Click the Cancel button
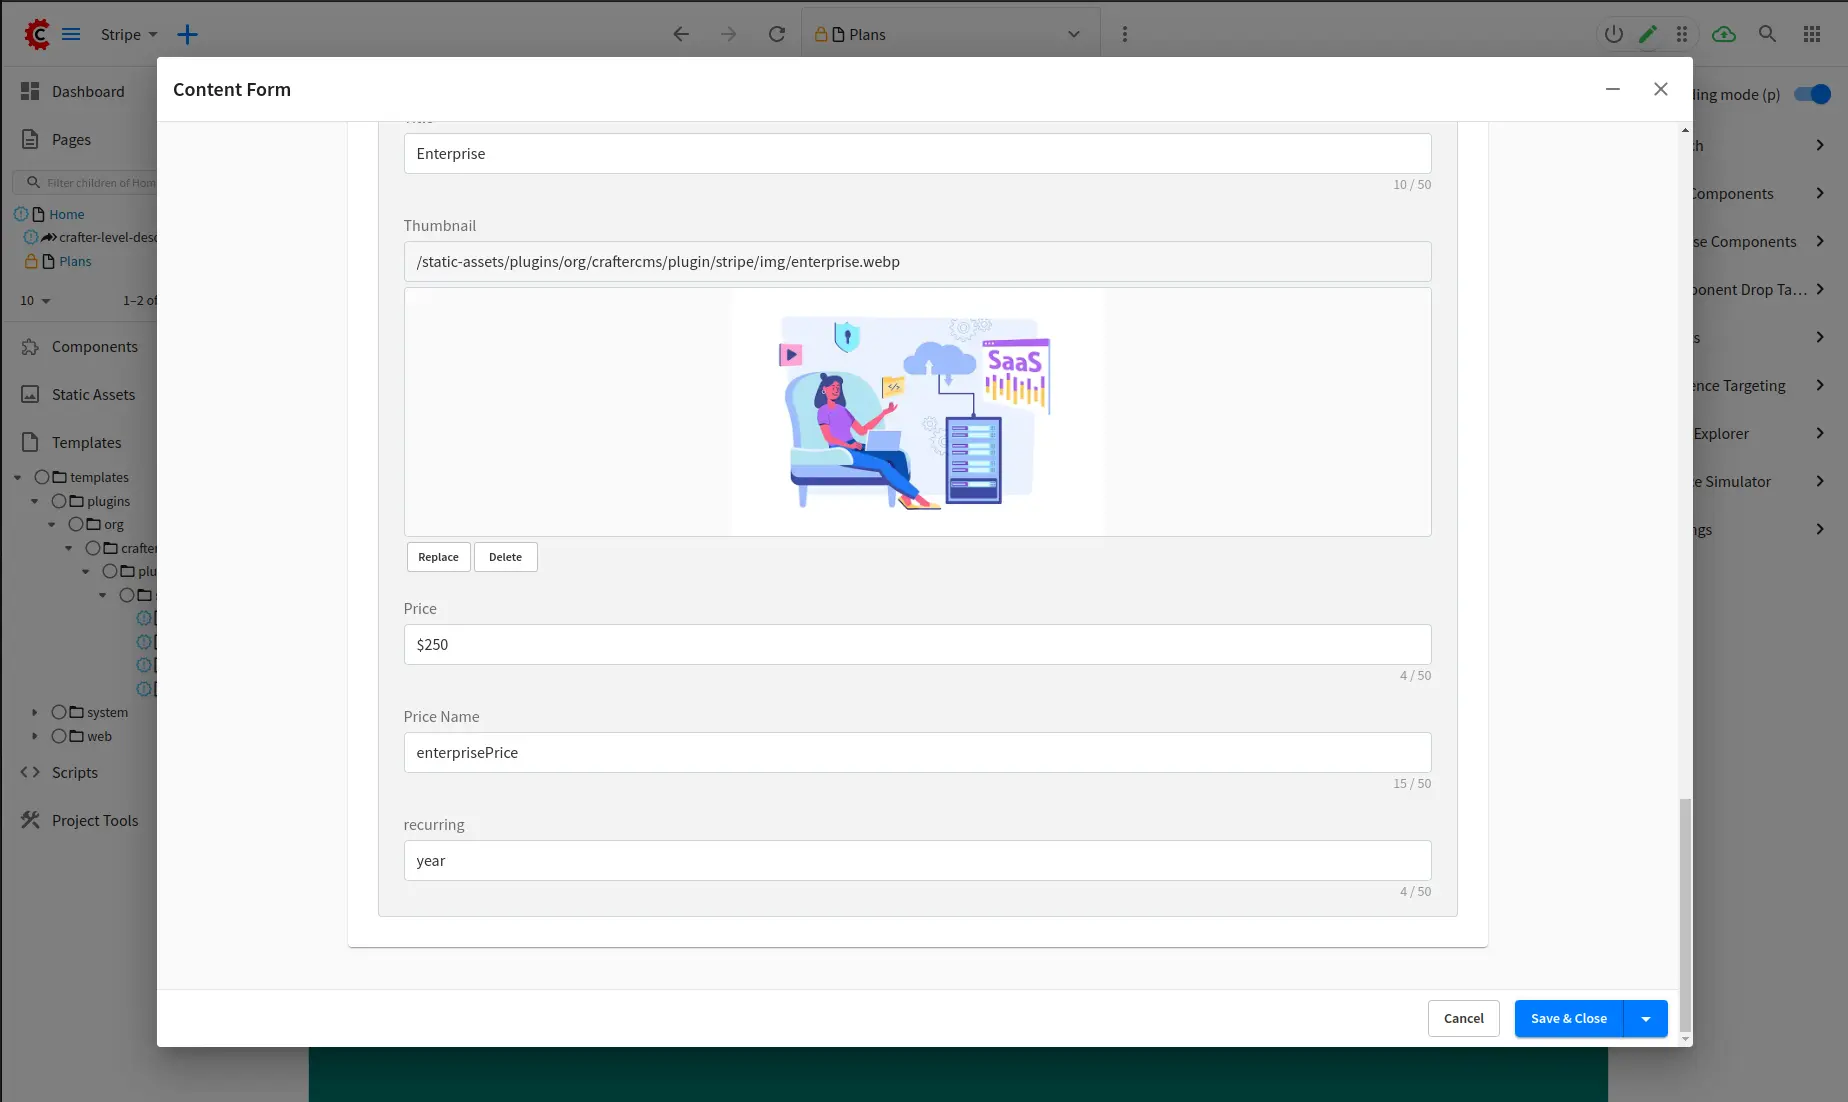This screenshot has width=1848, height=1102. (x=1463, y=1018)
